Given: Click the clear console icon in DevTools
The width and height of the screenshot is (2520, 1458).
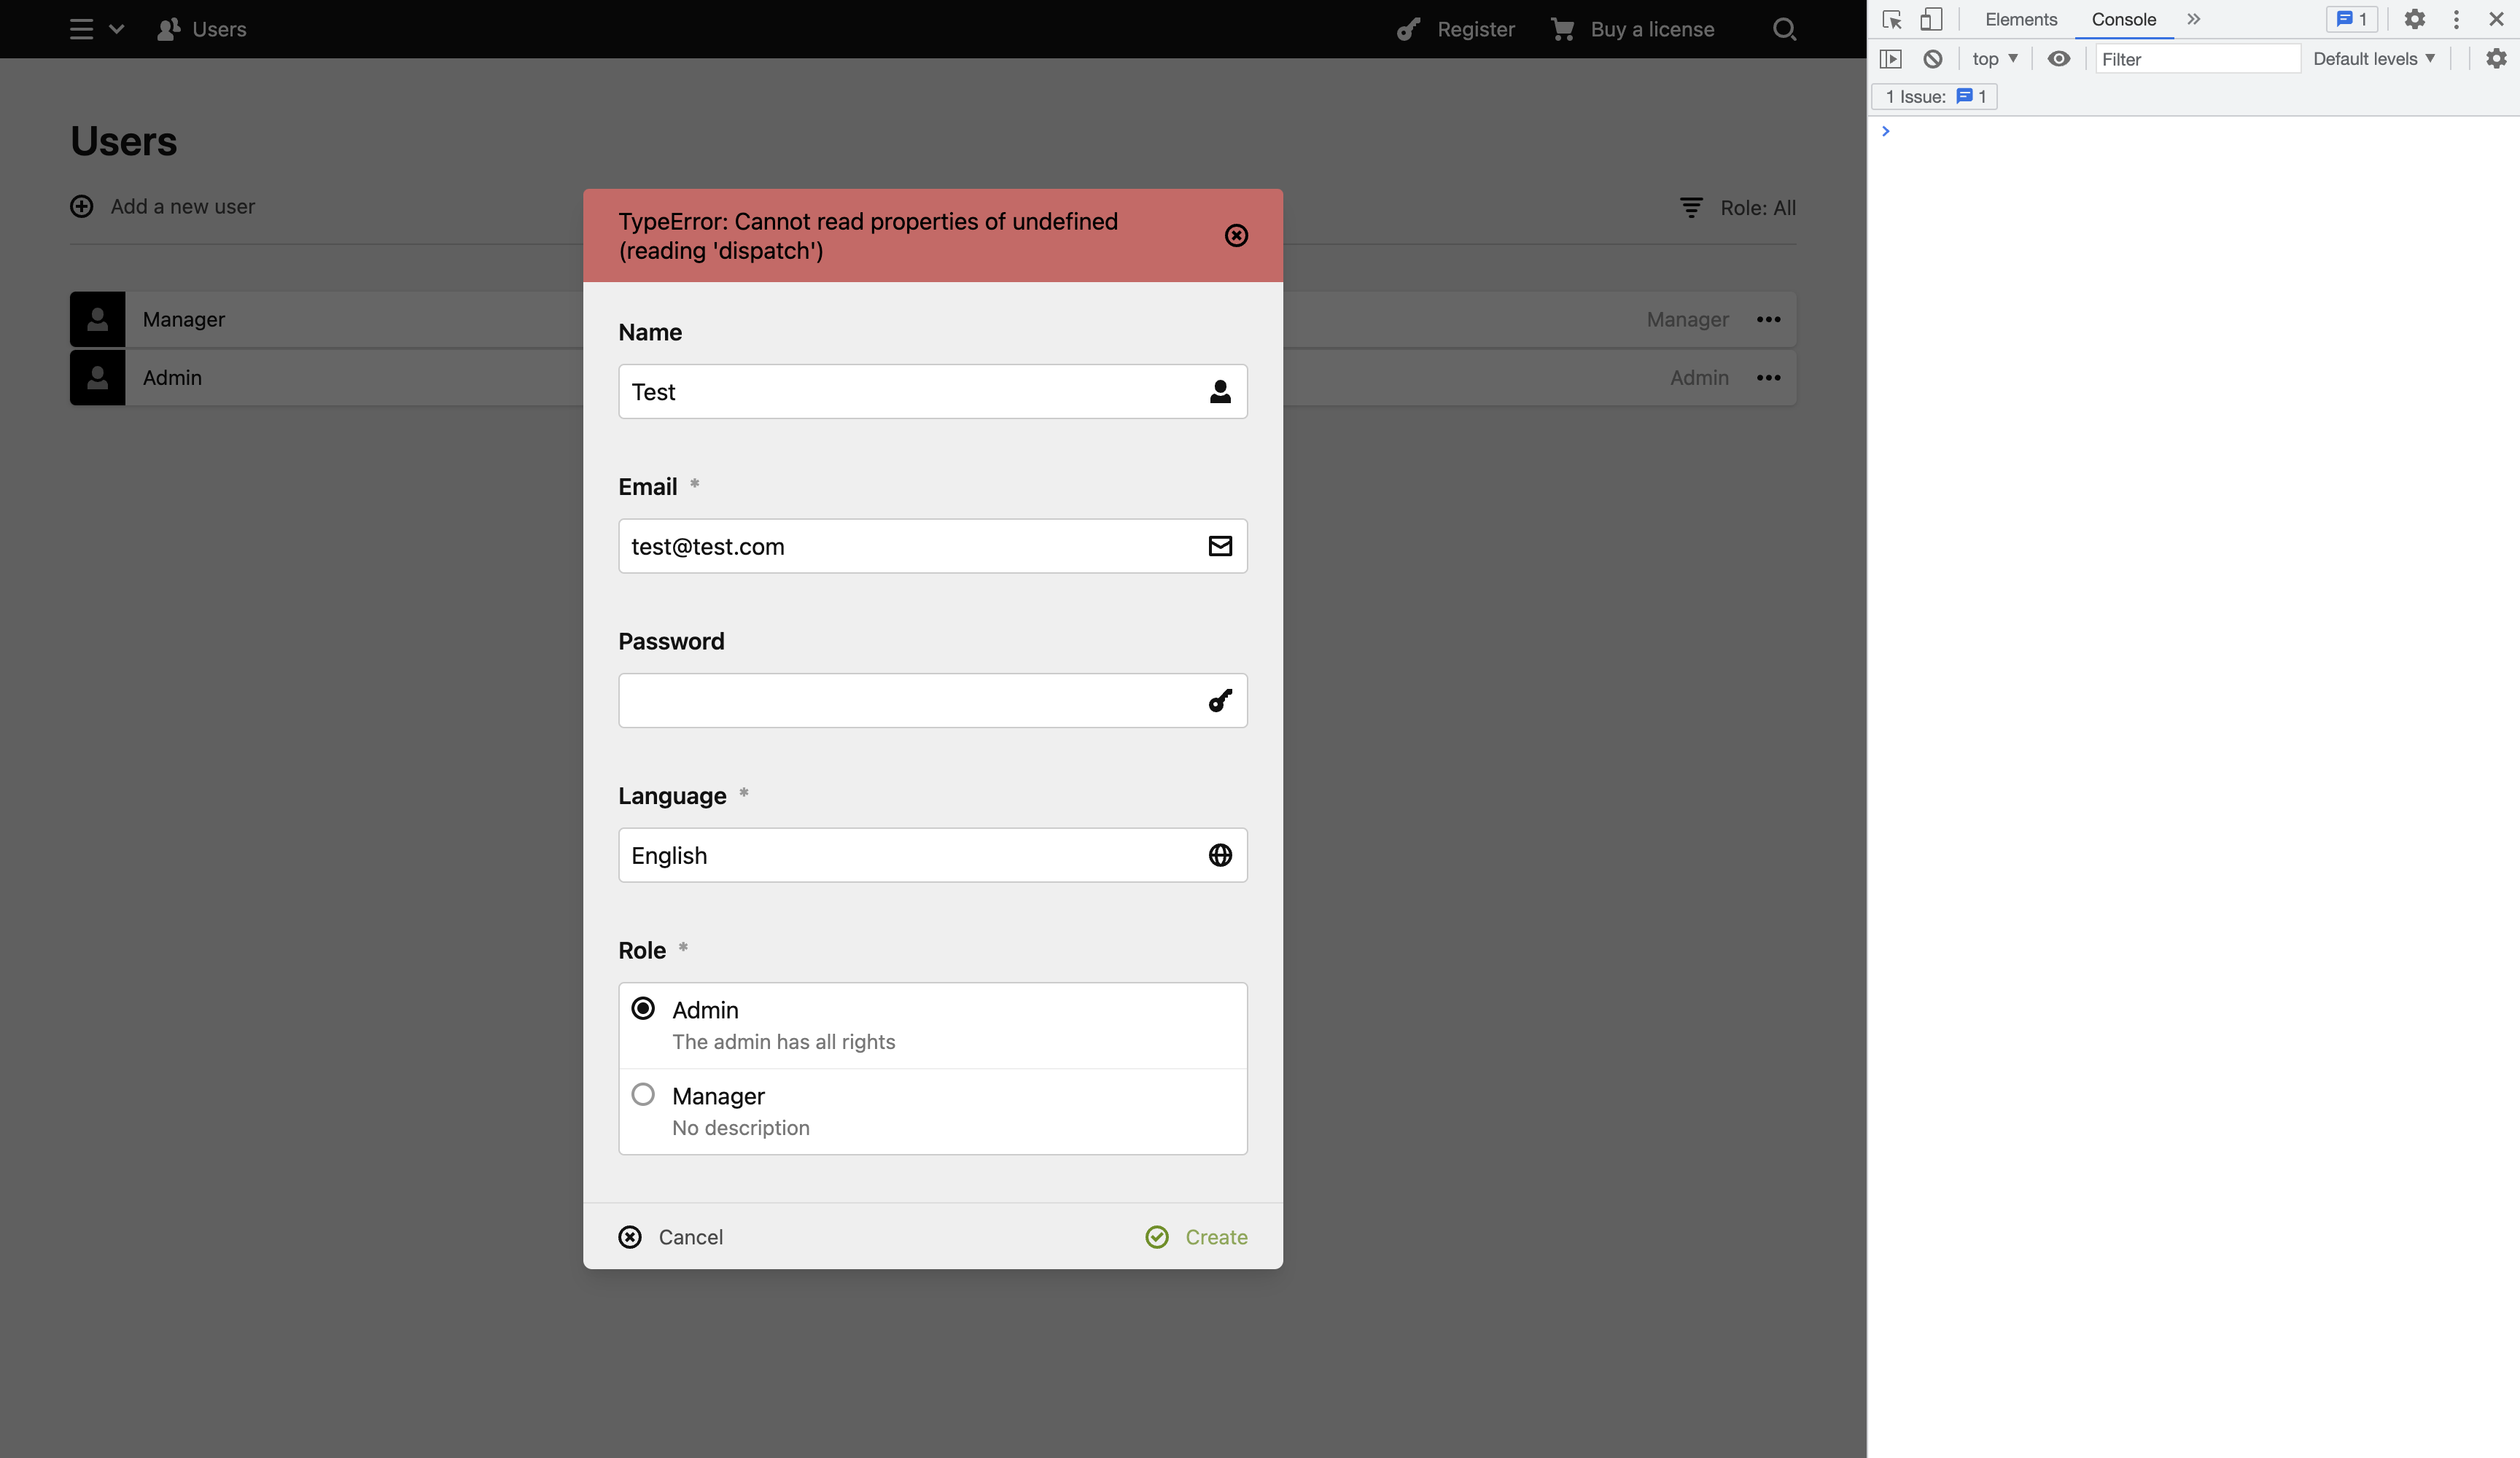Looking at the screenshot, I should [1932, 58].
